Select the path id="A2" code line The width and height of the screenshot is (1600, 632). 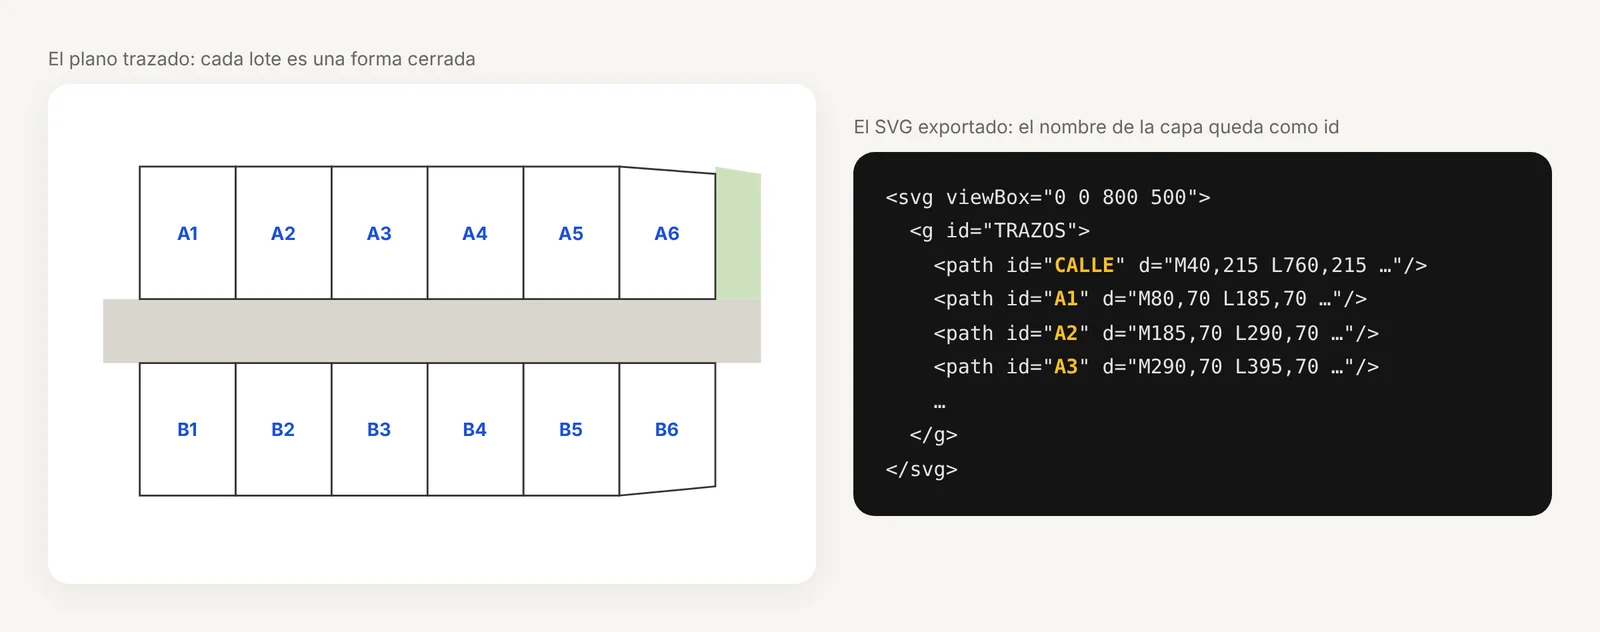coord(1156,333)
